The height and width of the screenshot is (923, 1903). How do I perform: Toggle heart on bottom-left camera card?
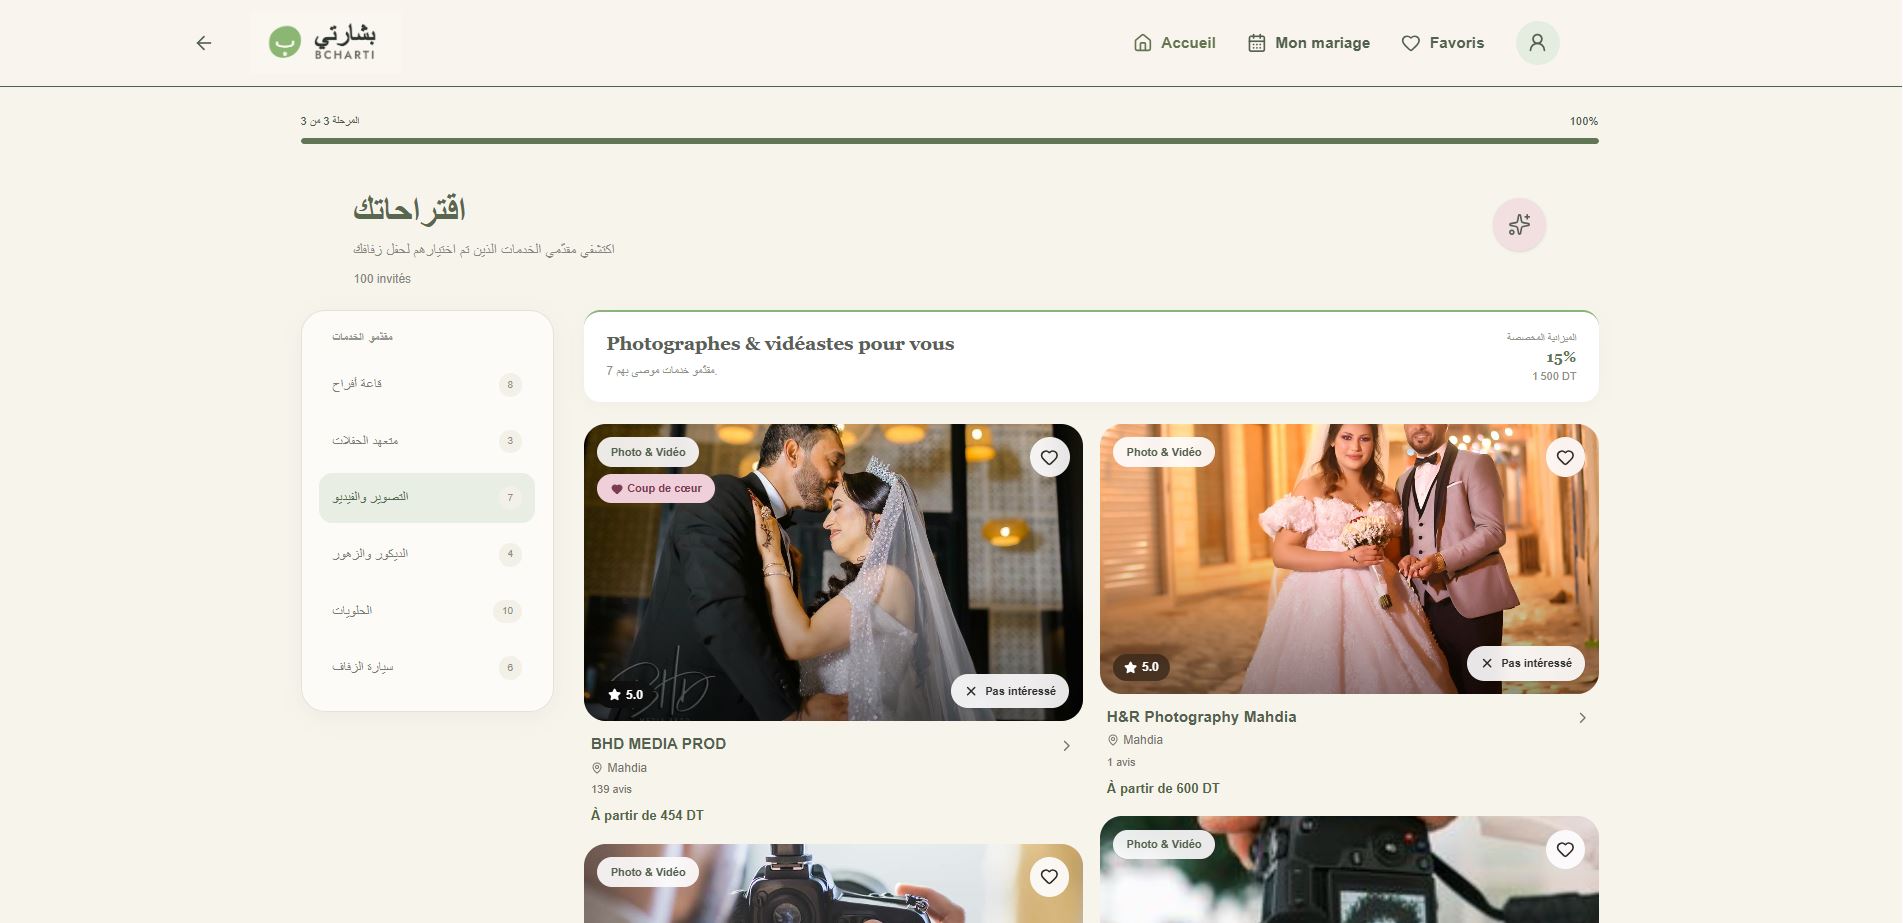pyautogui.click(x=1049, y=877)
